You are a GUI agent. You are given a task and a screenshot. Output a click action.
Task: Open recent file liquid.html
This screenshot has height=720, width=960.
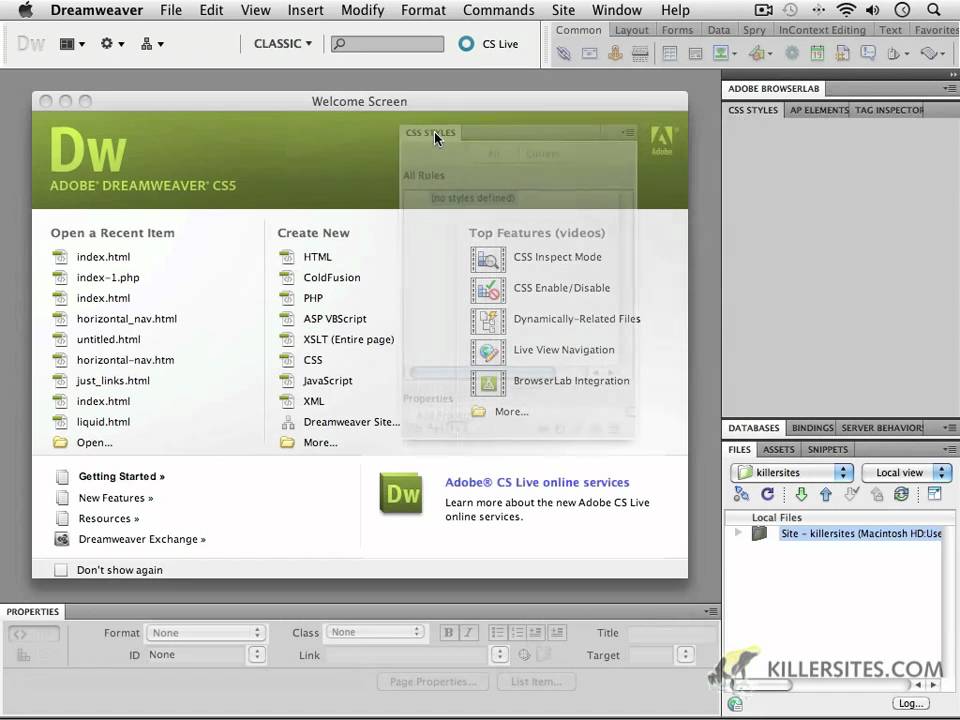tap(103, 422)
